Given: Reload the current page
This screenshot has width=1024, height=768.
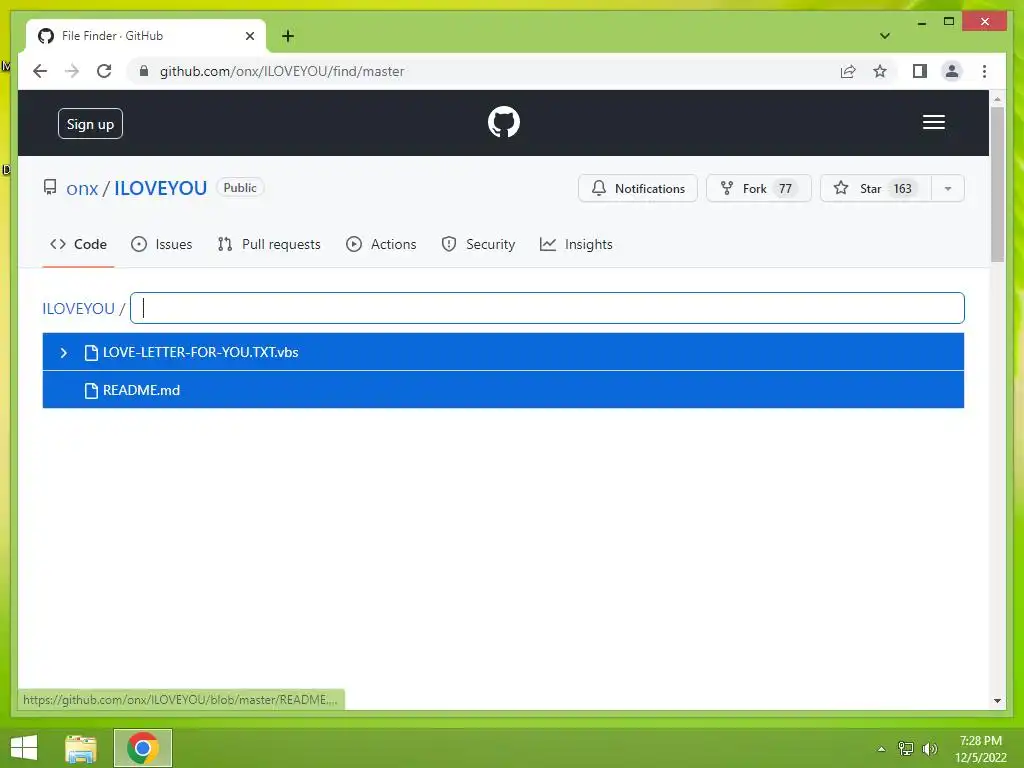Looking at the screenshot, I should (104, 71).
